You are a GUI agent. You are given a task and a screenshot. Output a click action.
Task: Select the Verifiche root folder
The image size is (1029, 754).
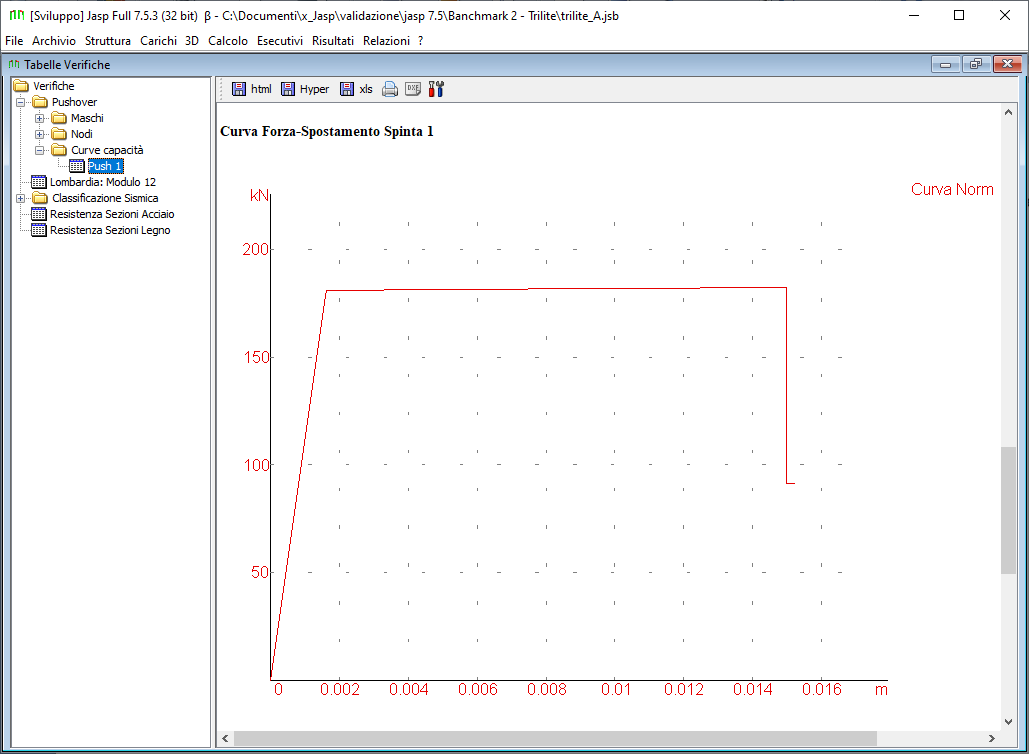[45, 86]
